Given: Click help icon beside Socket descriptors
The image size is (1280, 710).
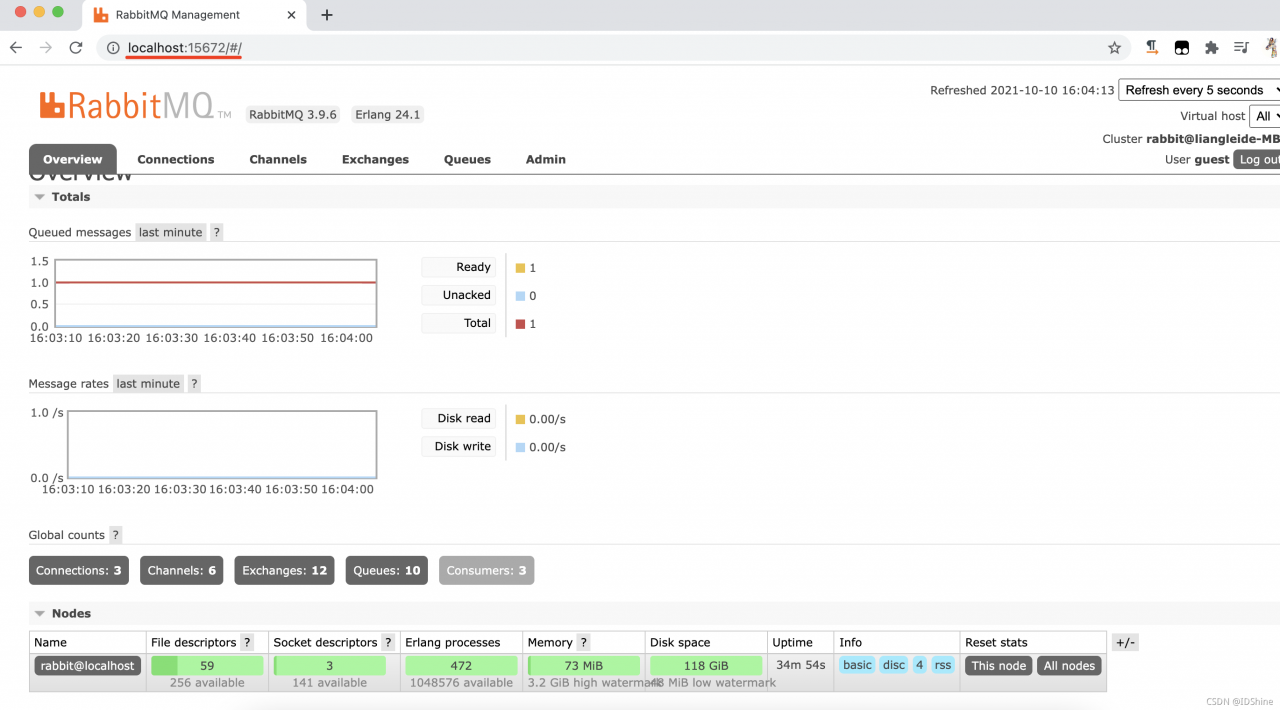Looking at the screenshot, I should (388, 643).
